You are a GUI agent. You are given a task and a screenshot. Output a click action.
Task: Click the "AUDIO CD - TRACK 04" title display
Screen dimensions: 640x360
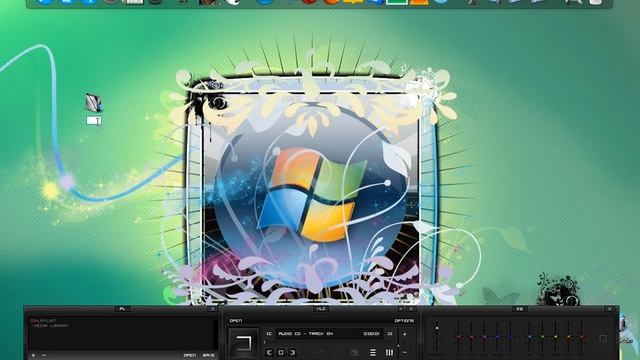[306, 334]
